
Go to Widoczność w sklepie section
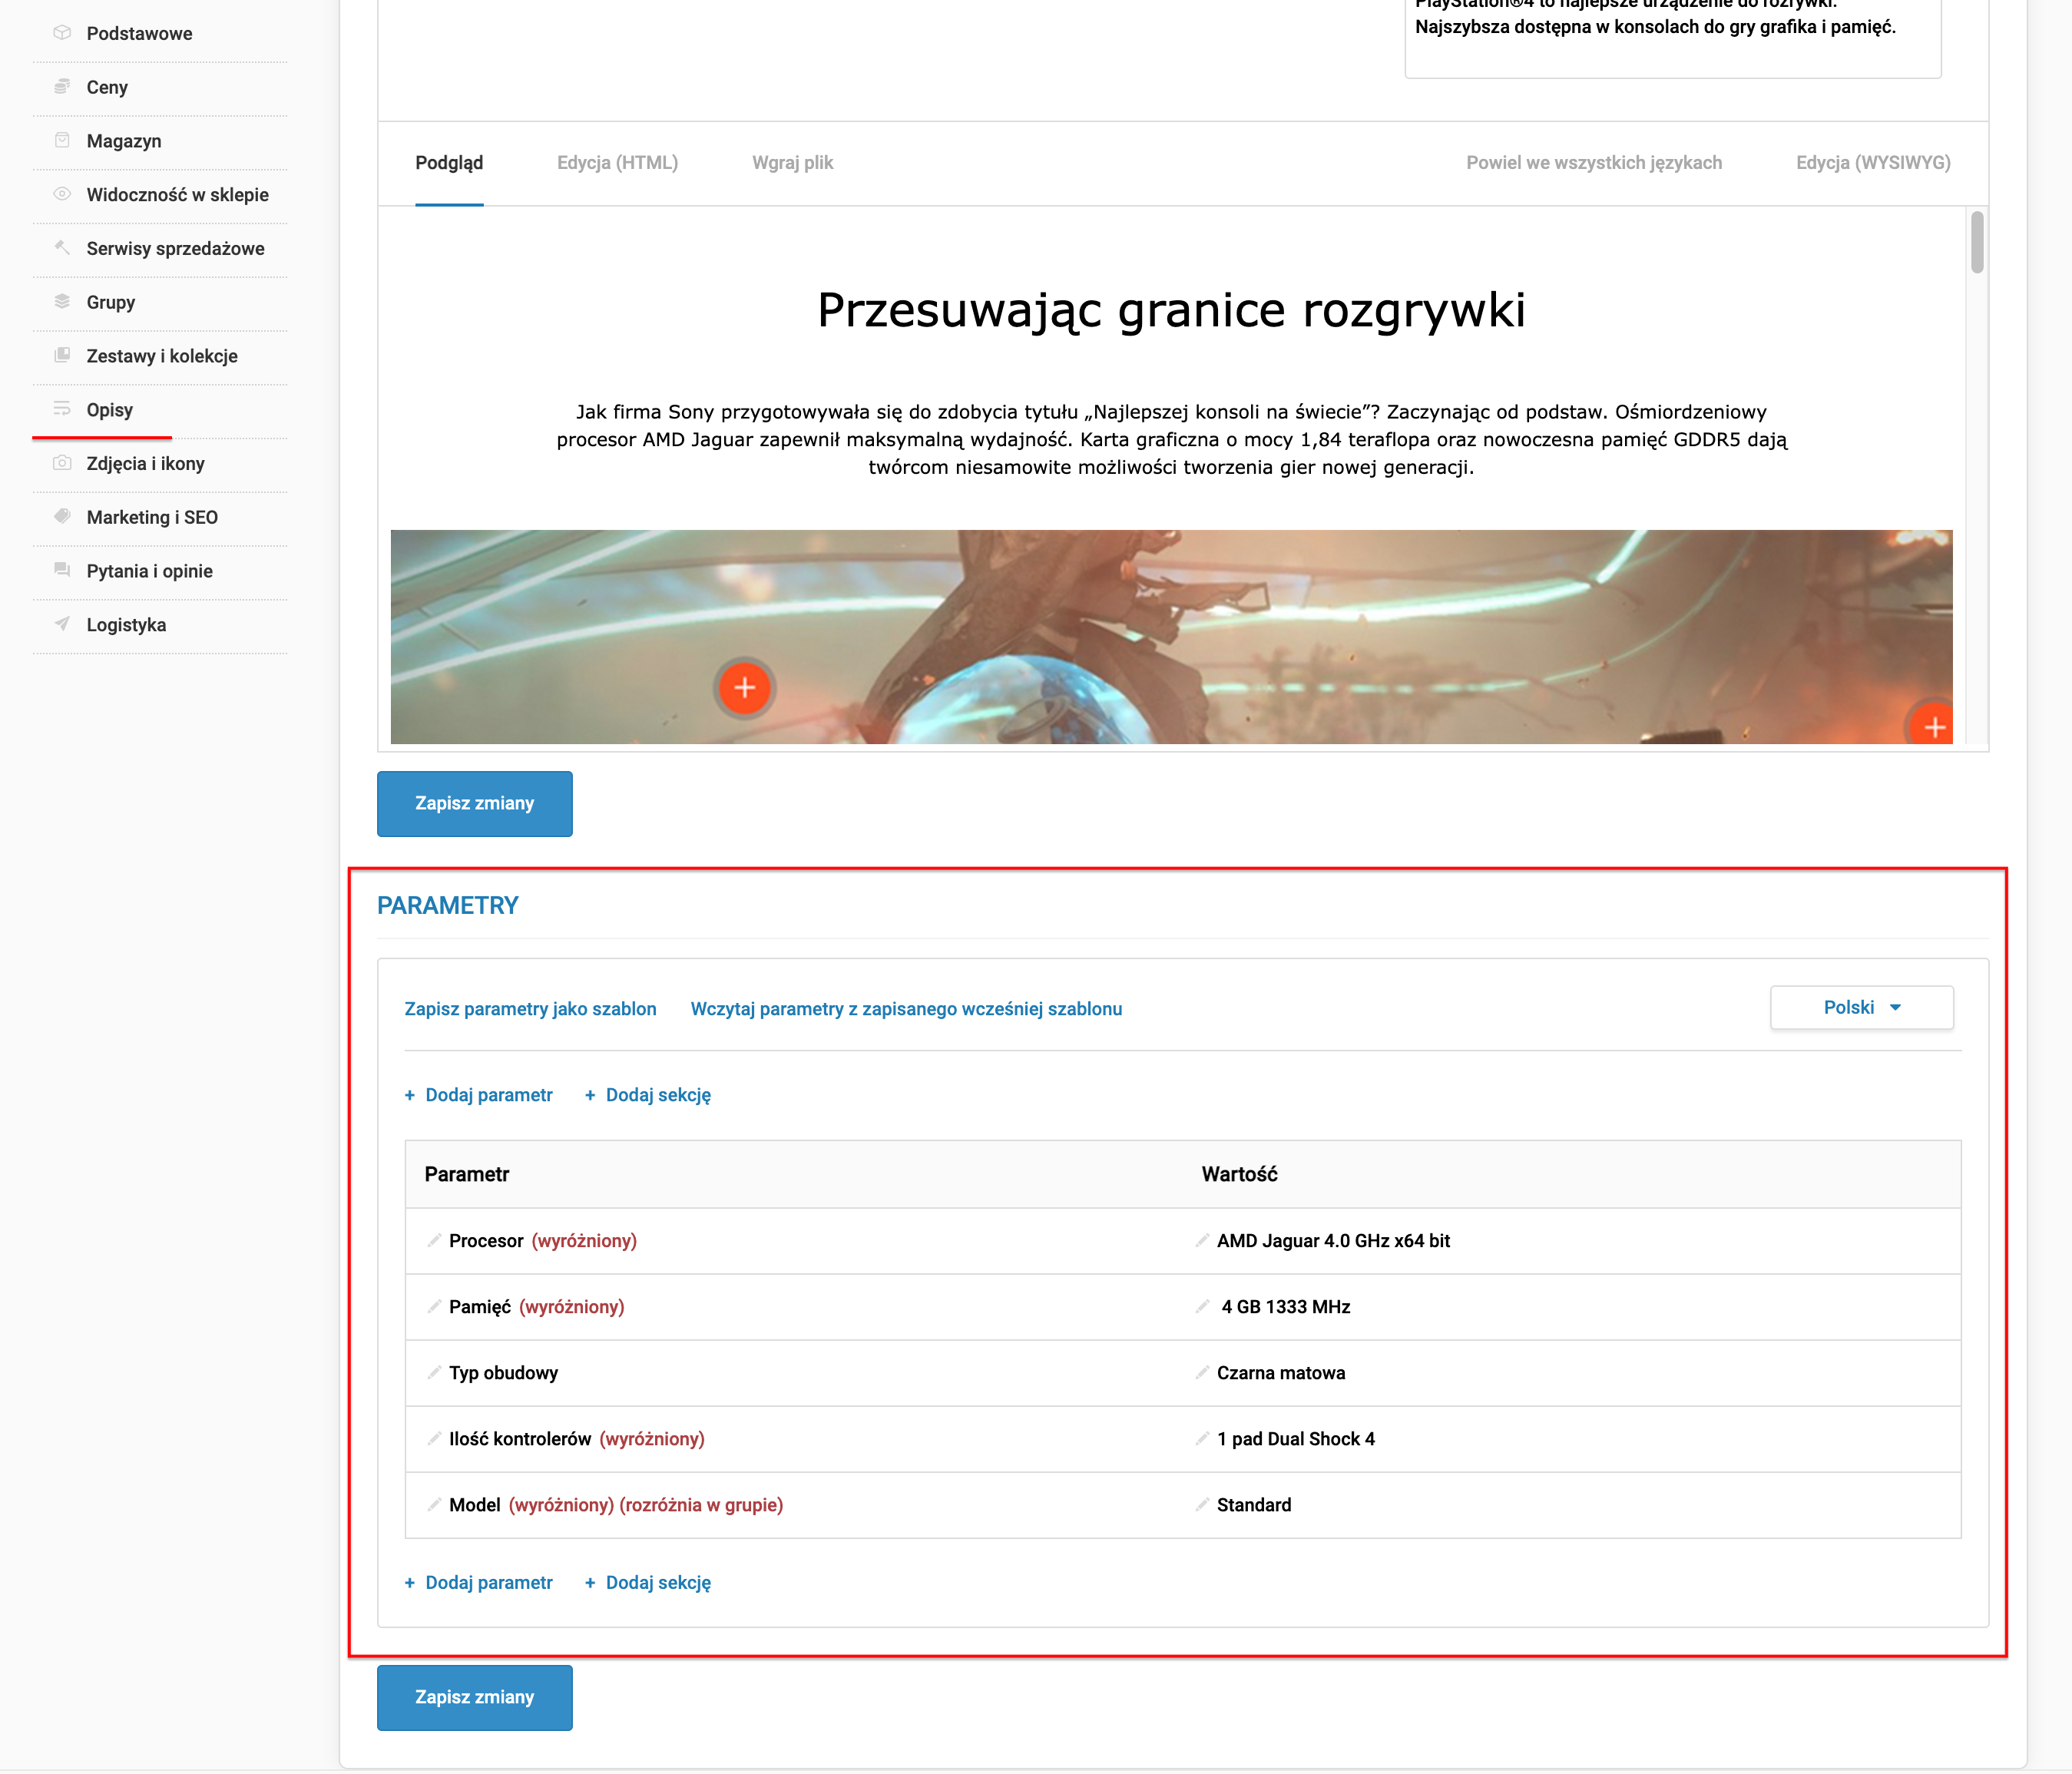[178, 194]
